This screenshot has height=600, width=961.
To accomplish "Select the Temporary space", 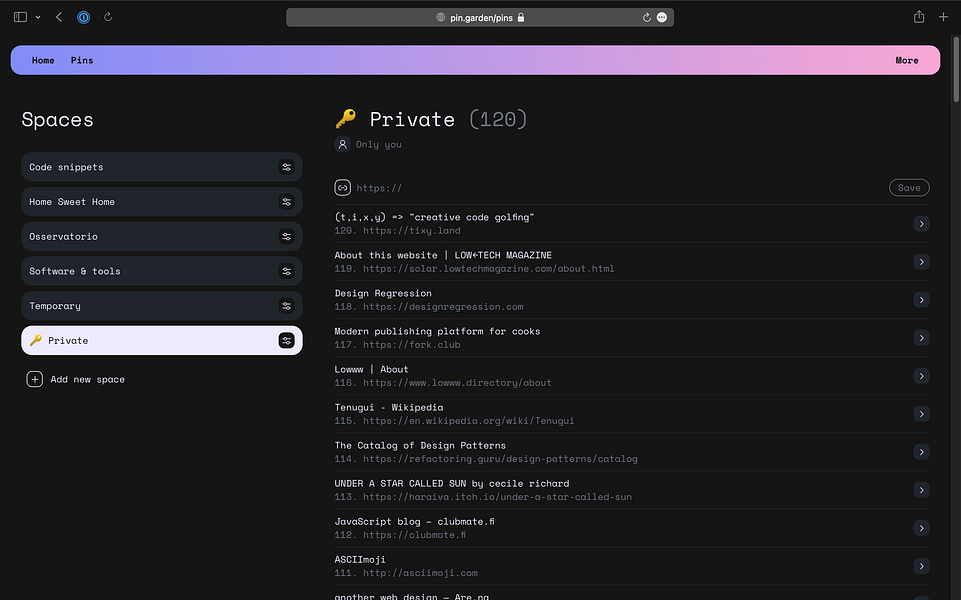I will point(162,306).
